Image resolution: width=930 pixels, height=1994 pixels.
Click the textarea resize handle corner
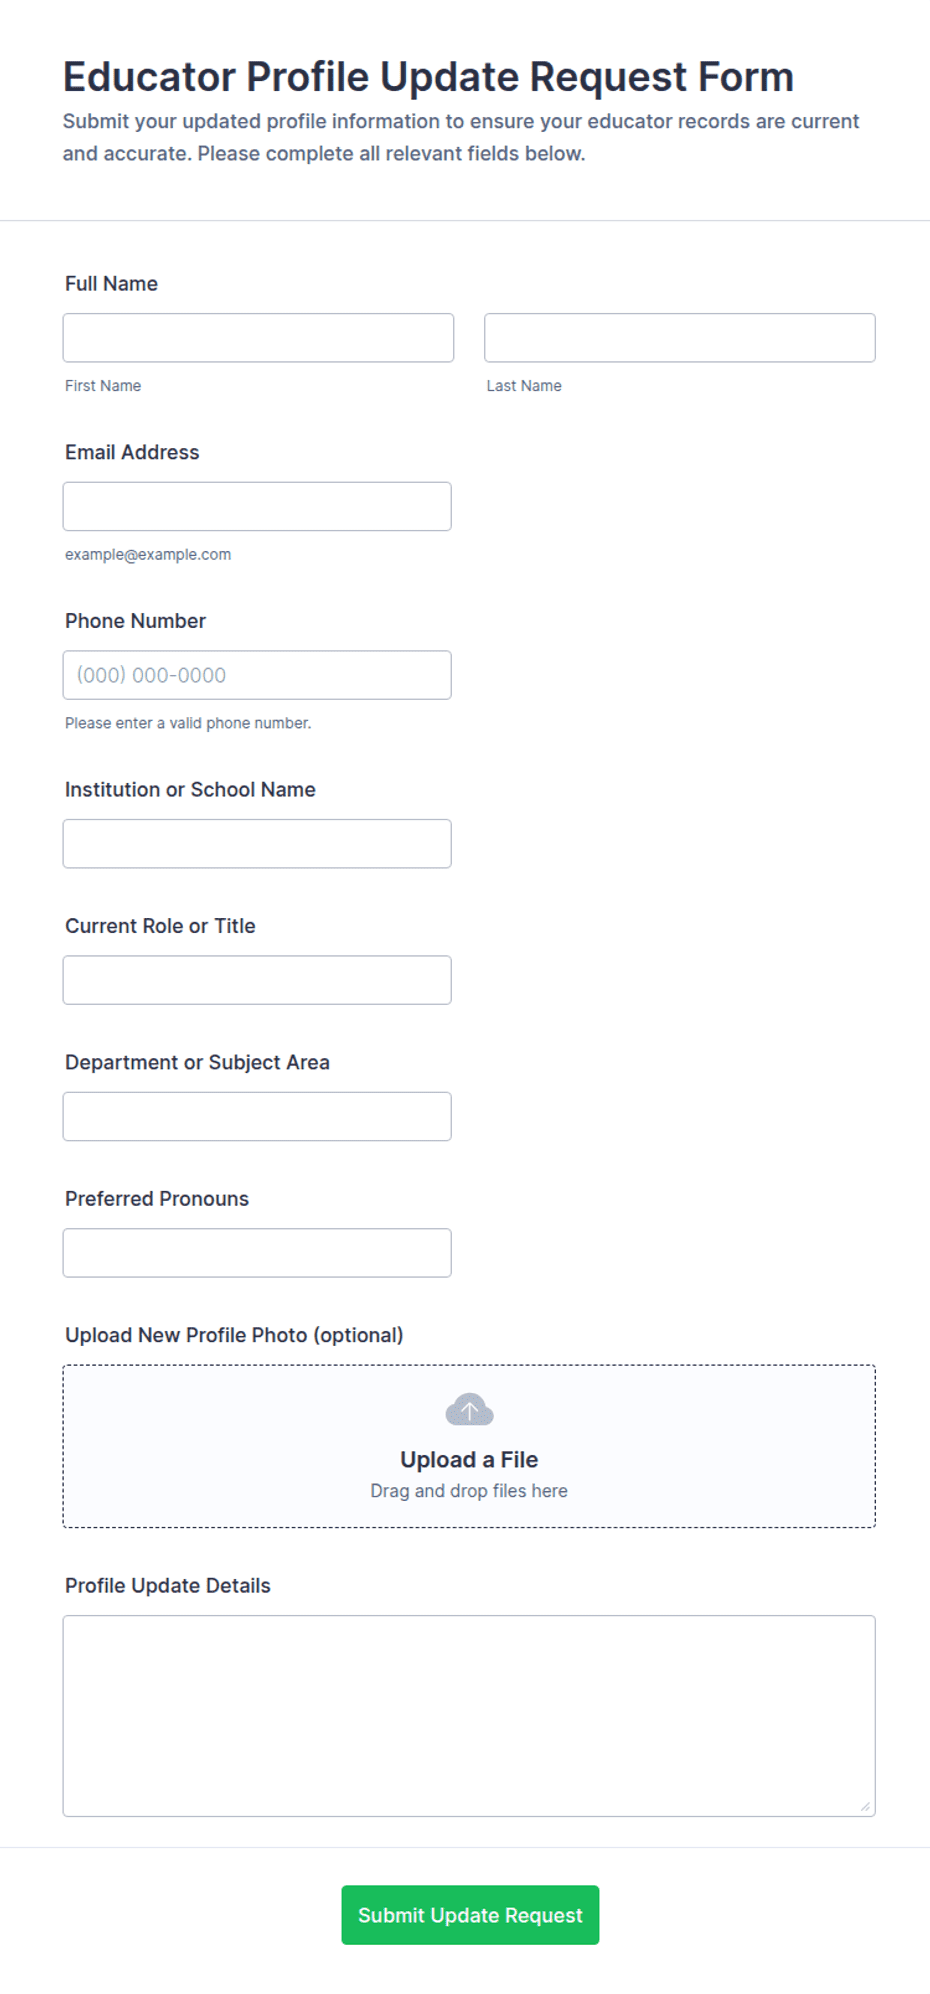pyautogui.click(x=865, y=1806)
